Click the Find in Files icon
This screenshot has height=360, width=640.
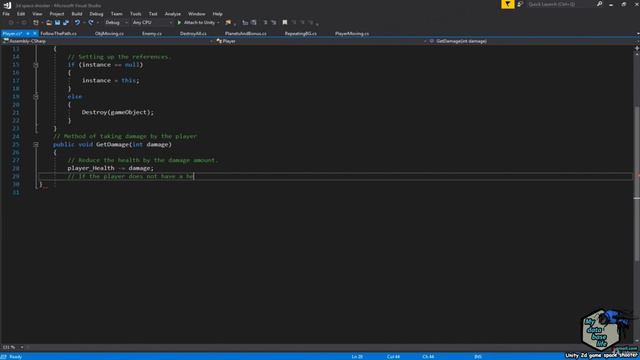pyautogui.click(x=228, y=22)
